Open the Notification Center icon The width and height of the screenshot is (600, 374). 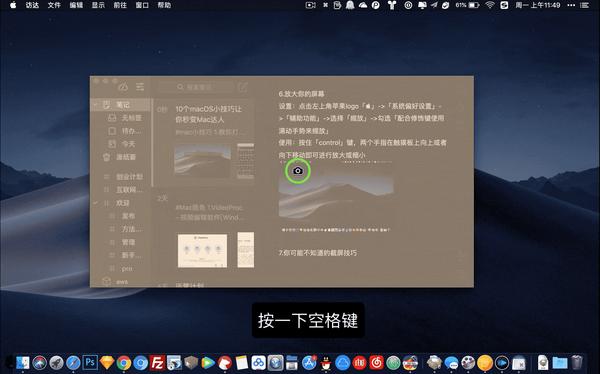tap(584, 5)
